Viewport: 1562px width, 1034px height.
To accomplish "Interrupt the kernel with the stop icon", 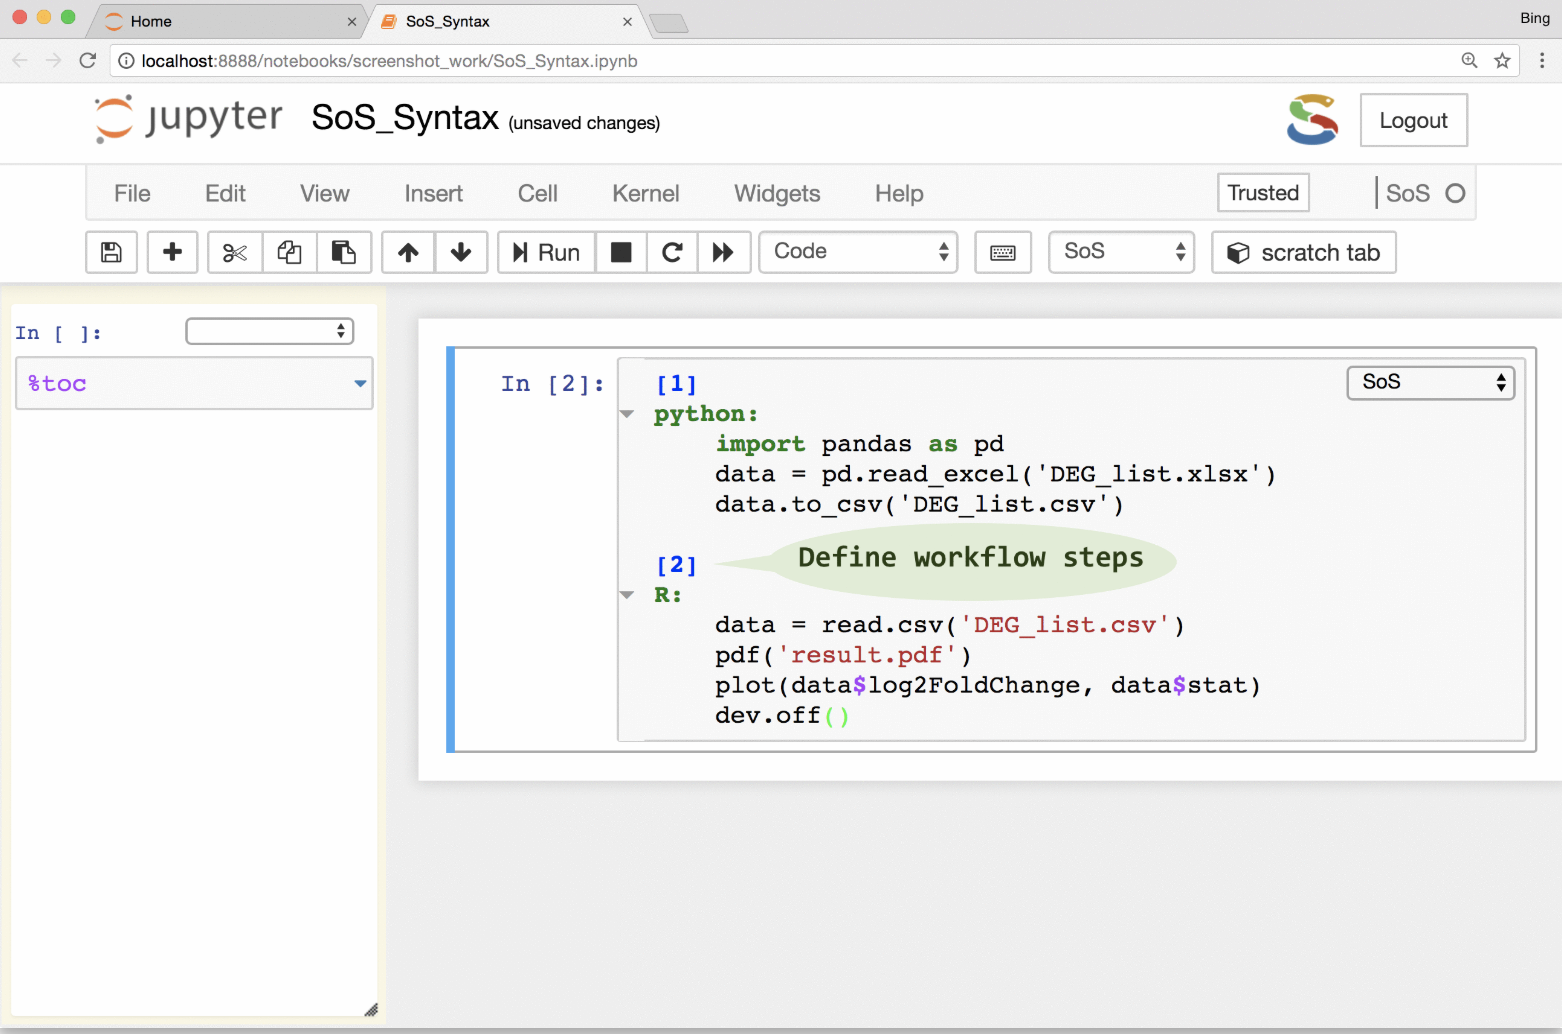I will click(x=621, y=252).
